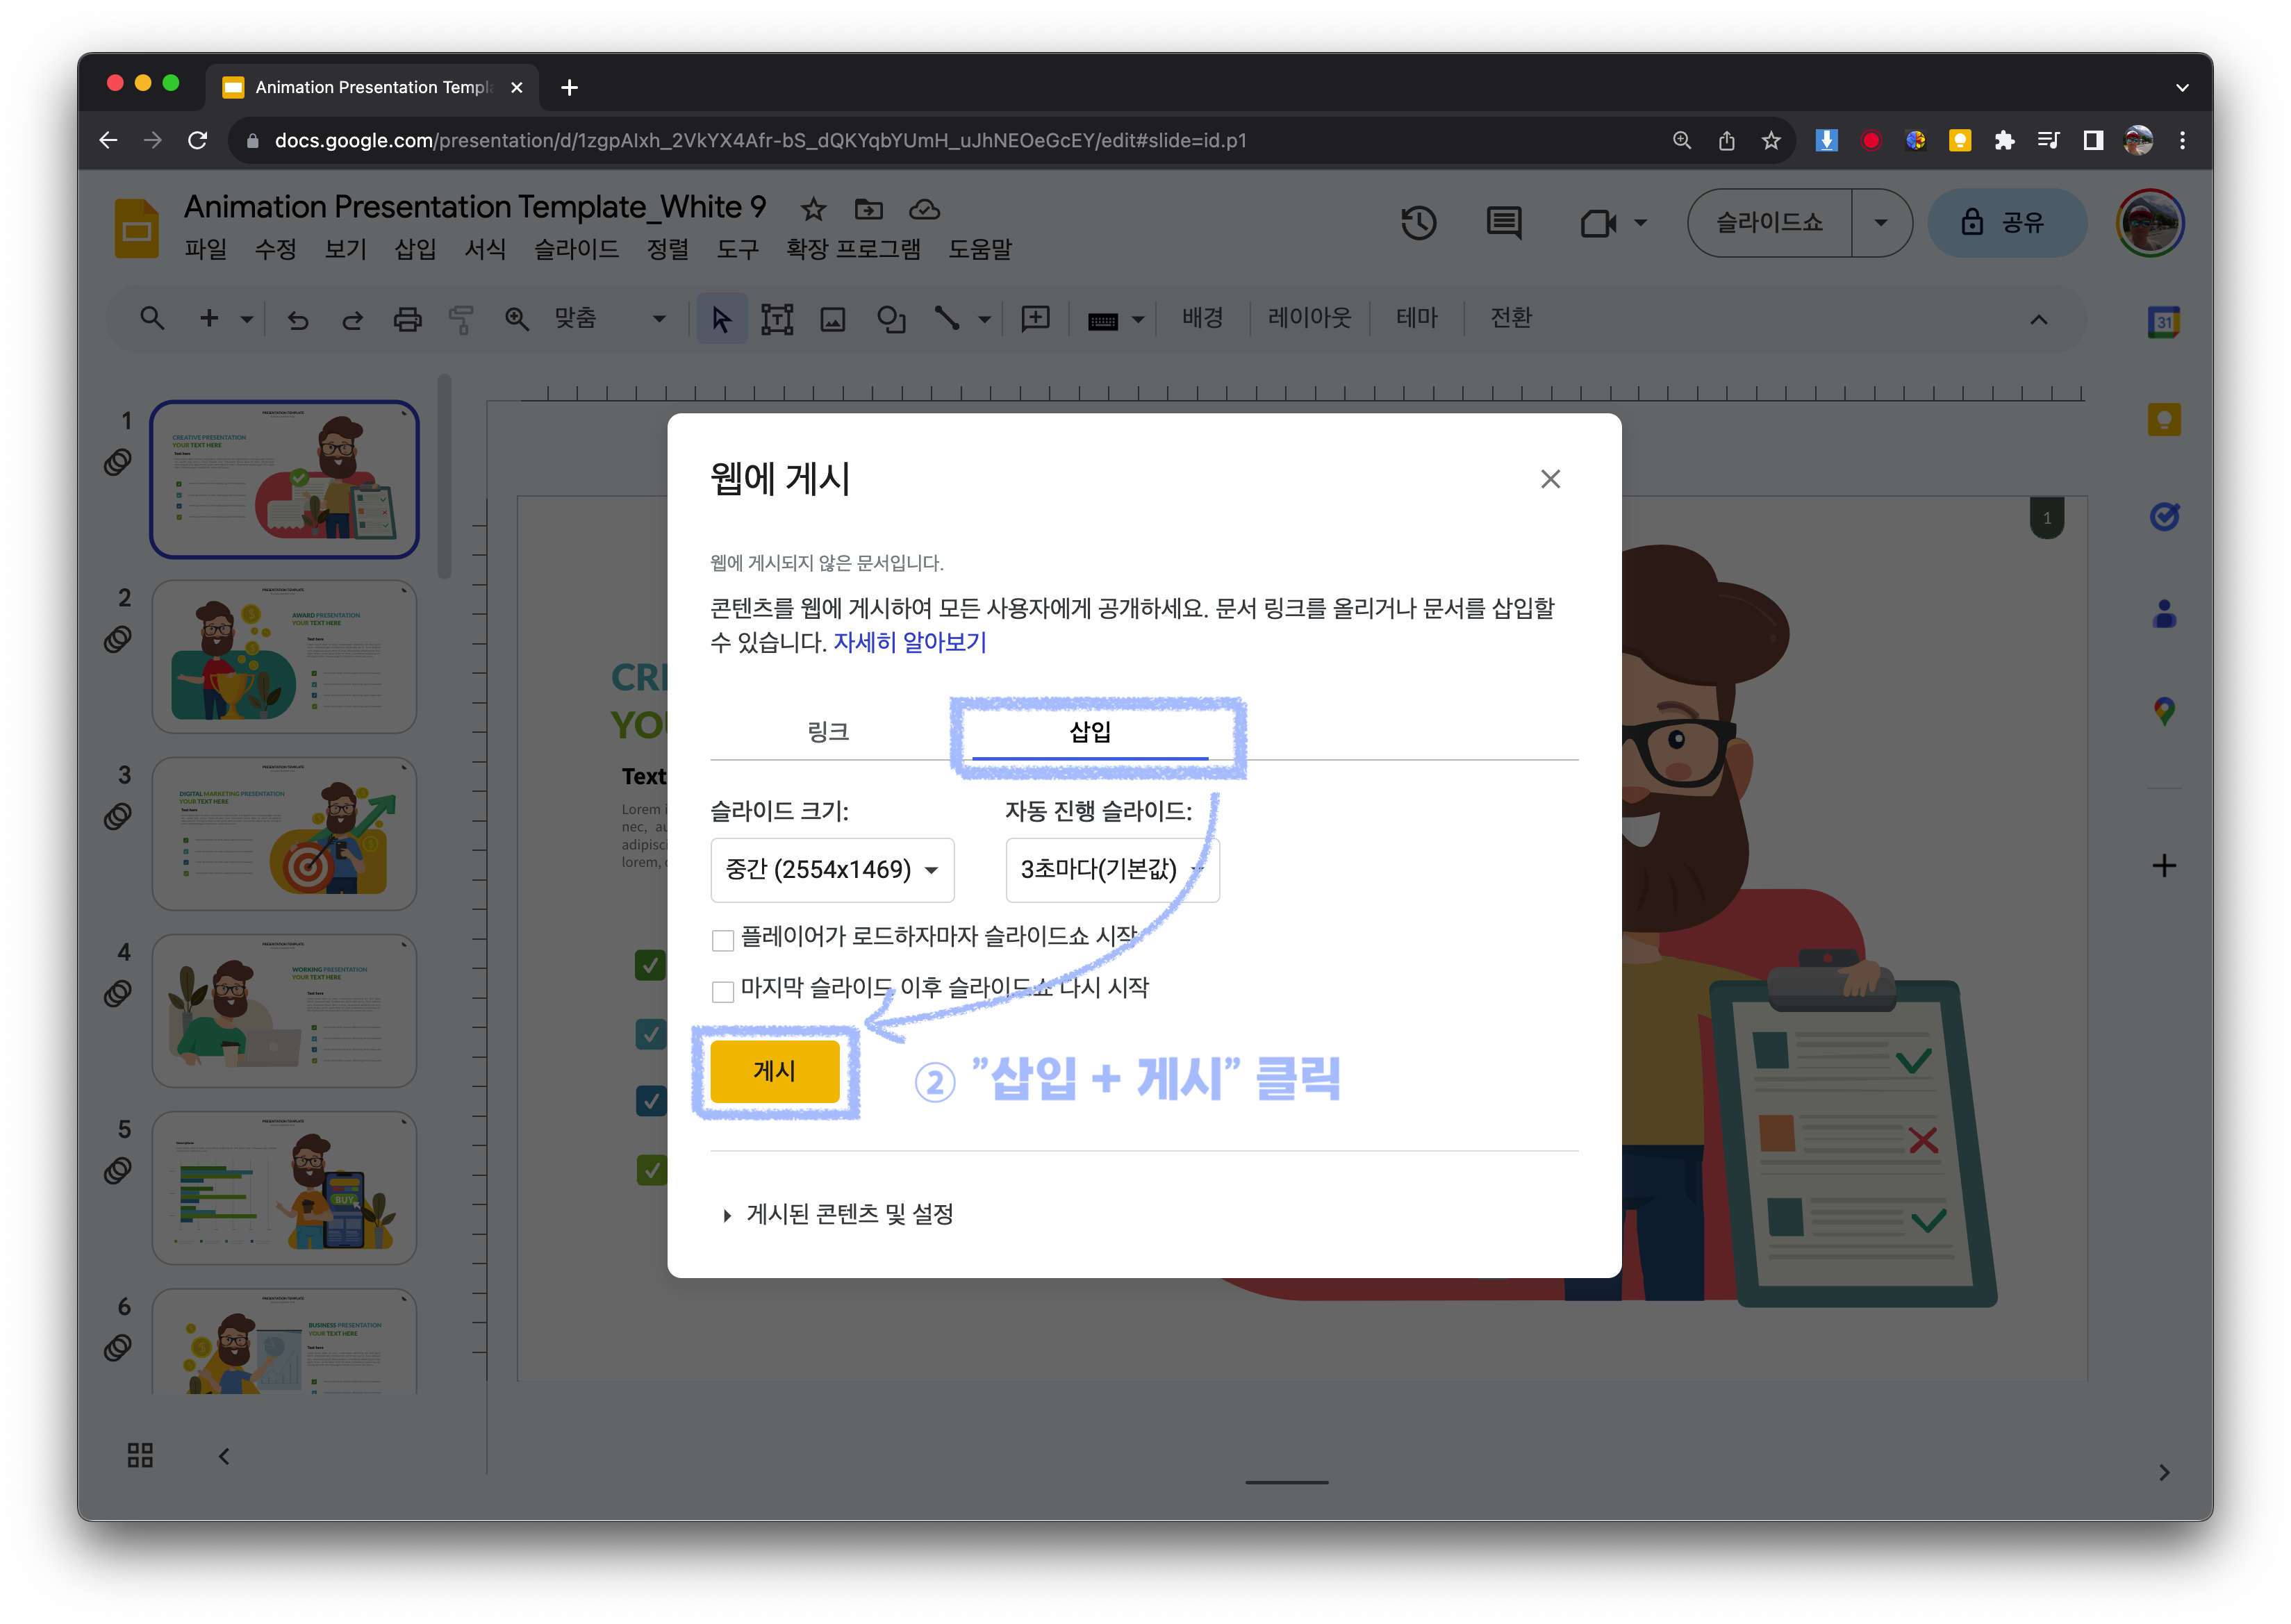The image size is (2291, 1624).
Task: Open the auto-advance slides dropdown
Action: click(x=1111, y=870)
